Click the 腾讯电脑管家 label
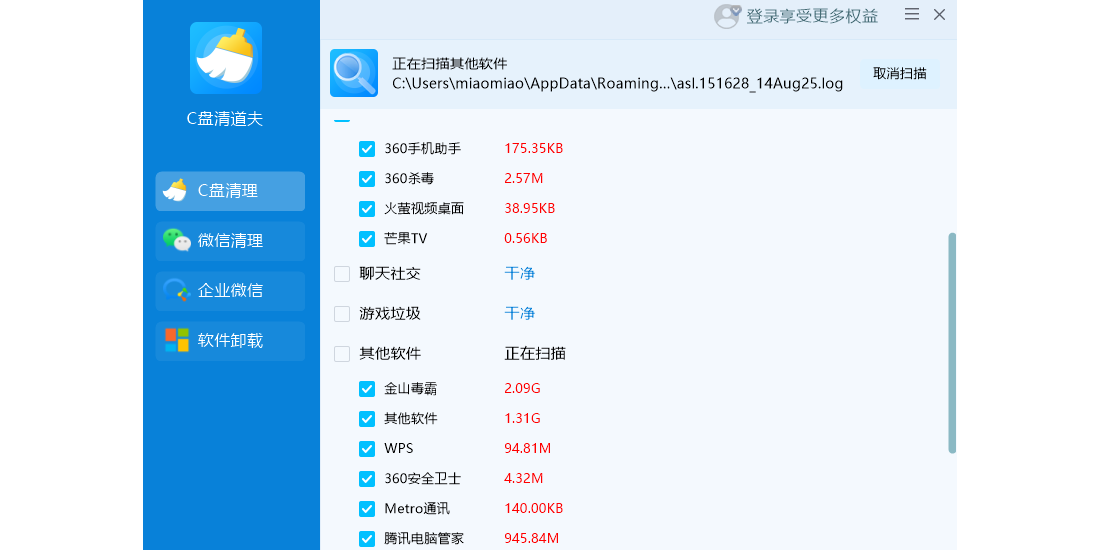 tap(424, 539)
